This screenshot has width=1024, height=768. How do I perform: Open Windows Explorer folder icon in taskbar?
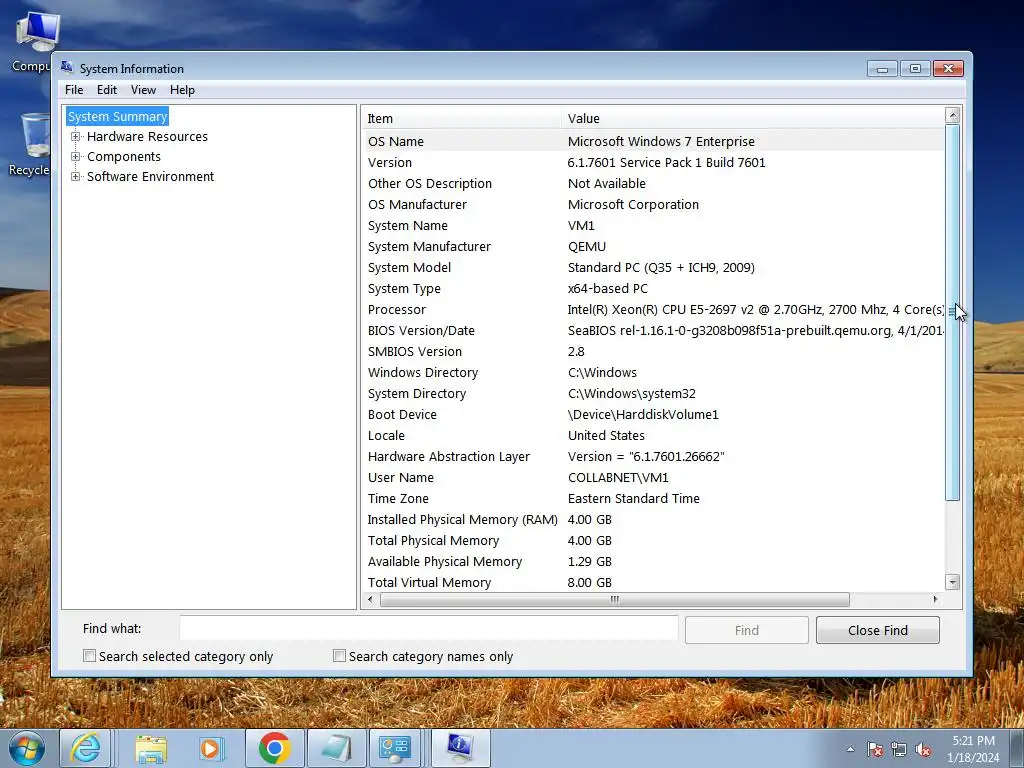pos(151,748)
